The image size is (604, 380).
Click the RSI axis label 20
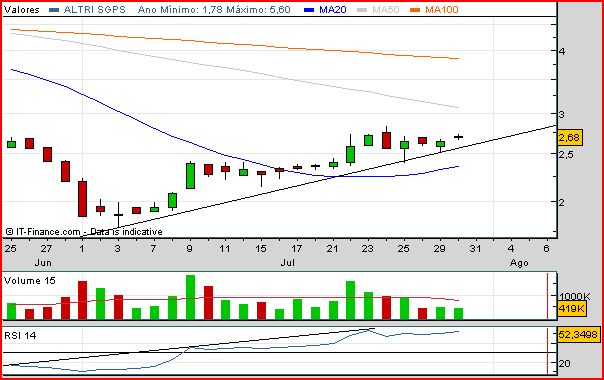565,363
